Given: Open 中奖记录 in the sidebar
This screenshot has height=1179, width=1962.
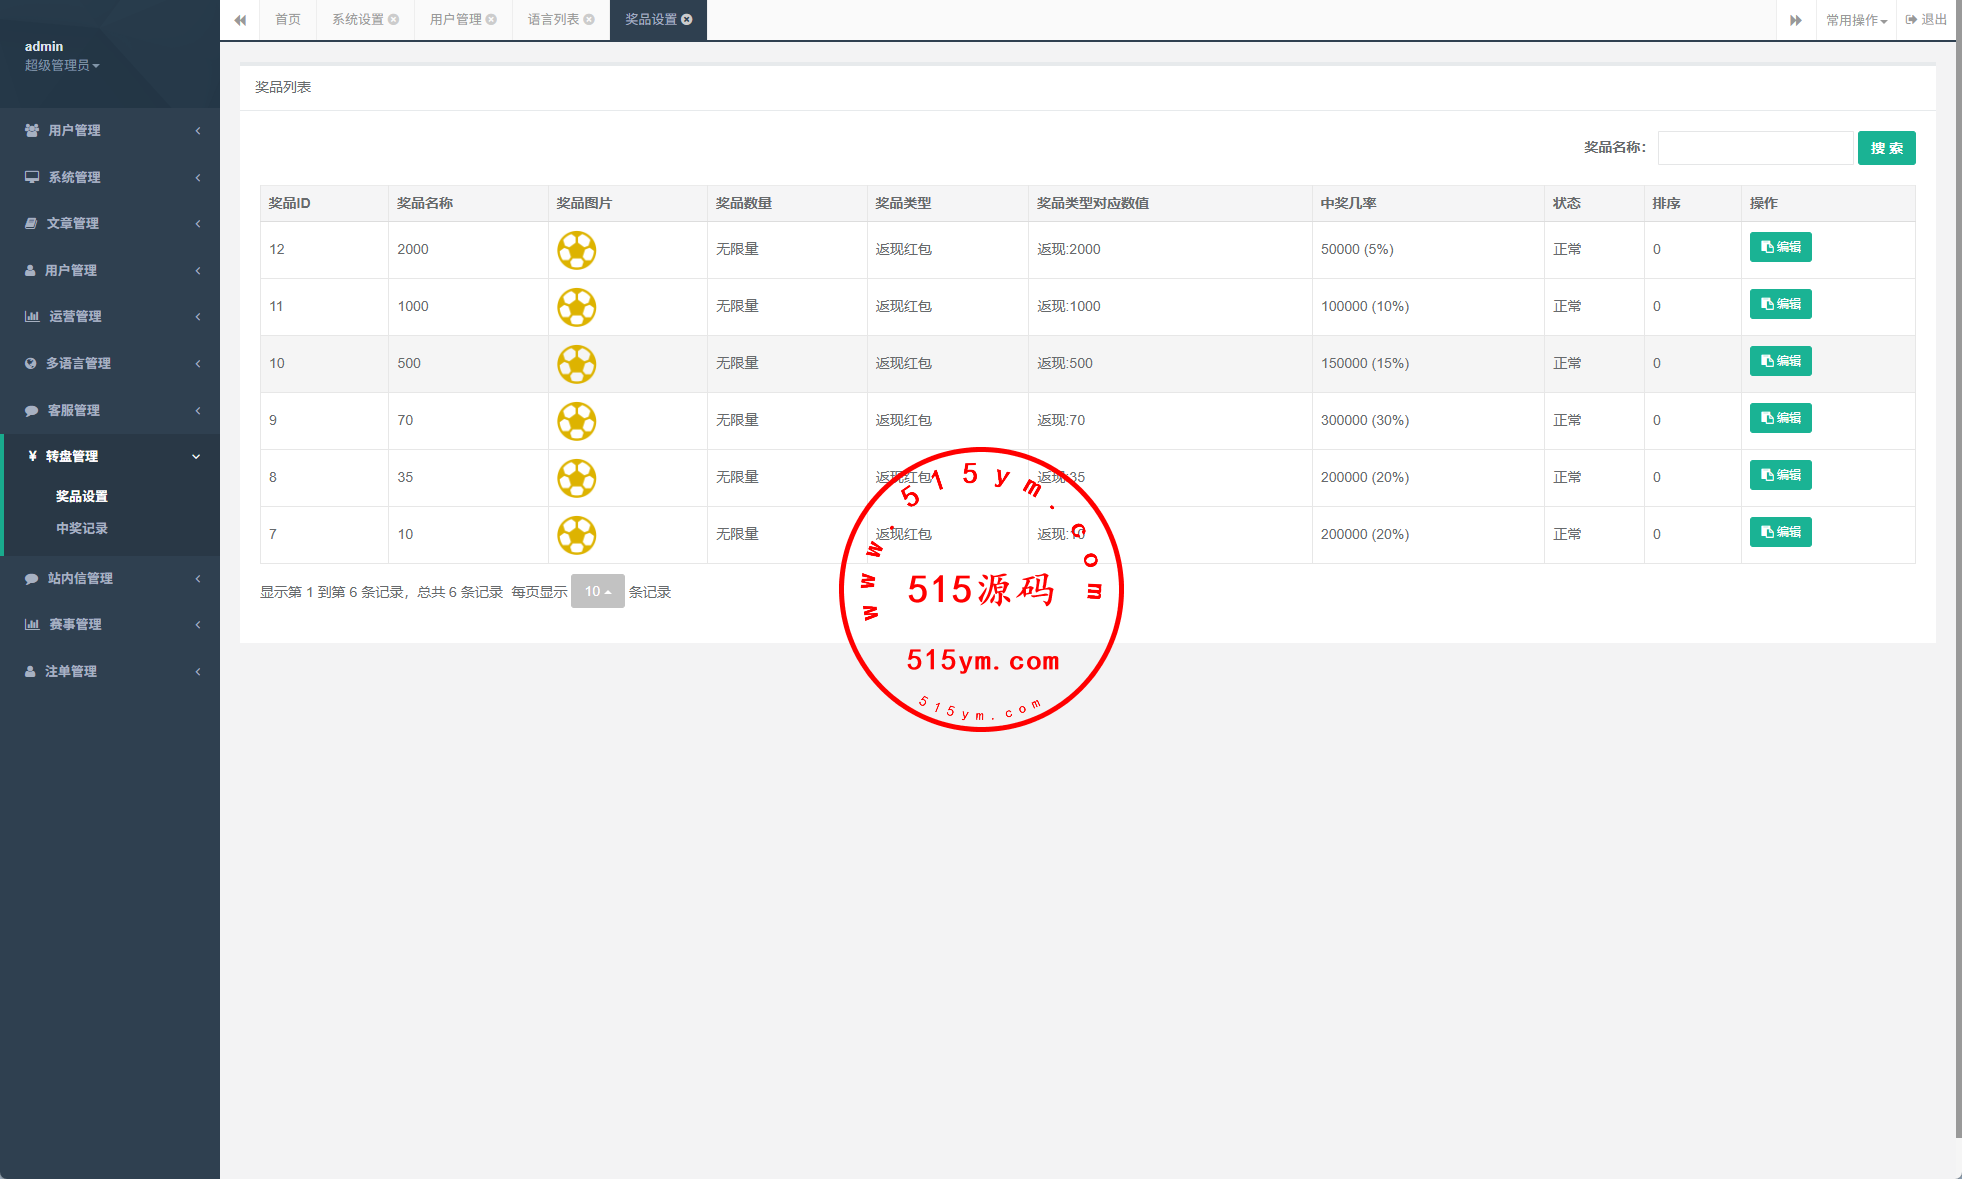Looking at the screenshot, I should tap(82, 528).
